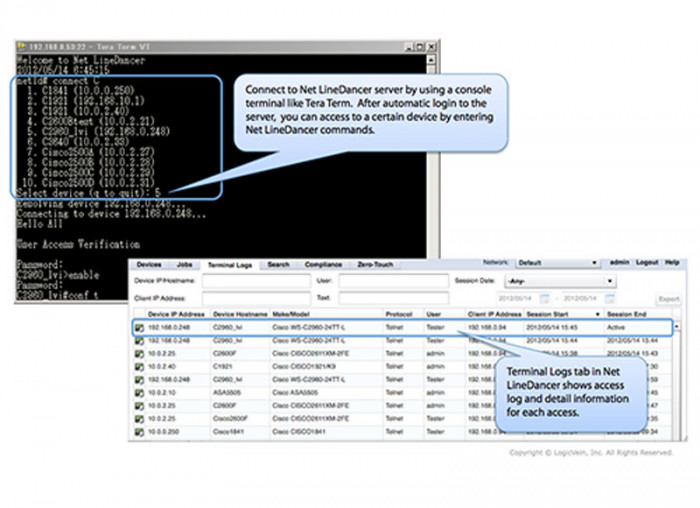Sort by the User column header
Viewport: 700px width, 508px height.
433,315
